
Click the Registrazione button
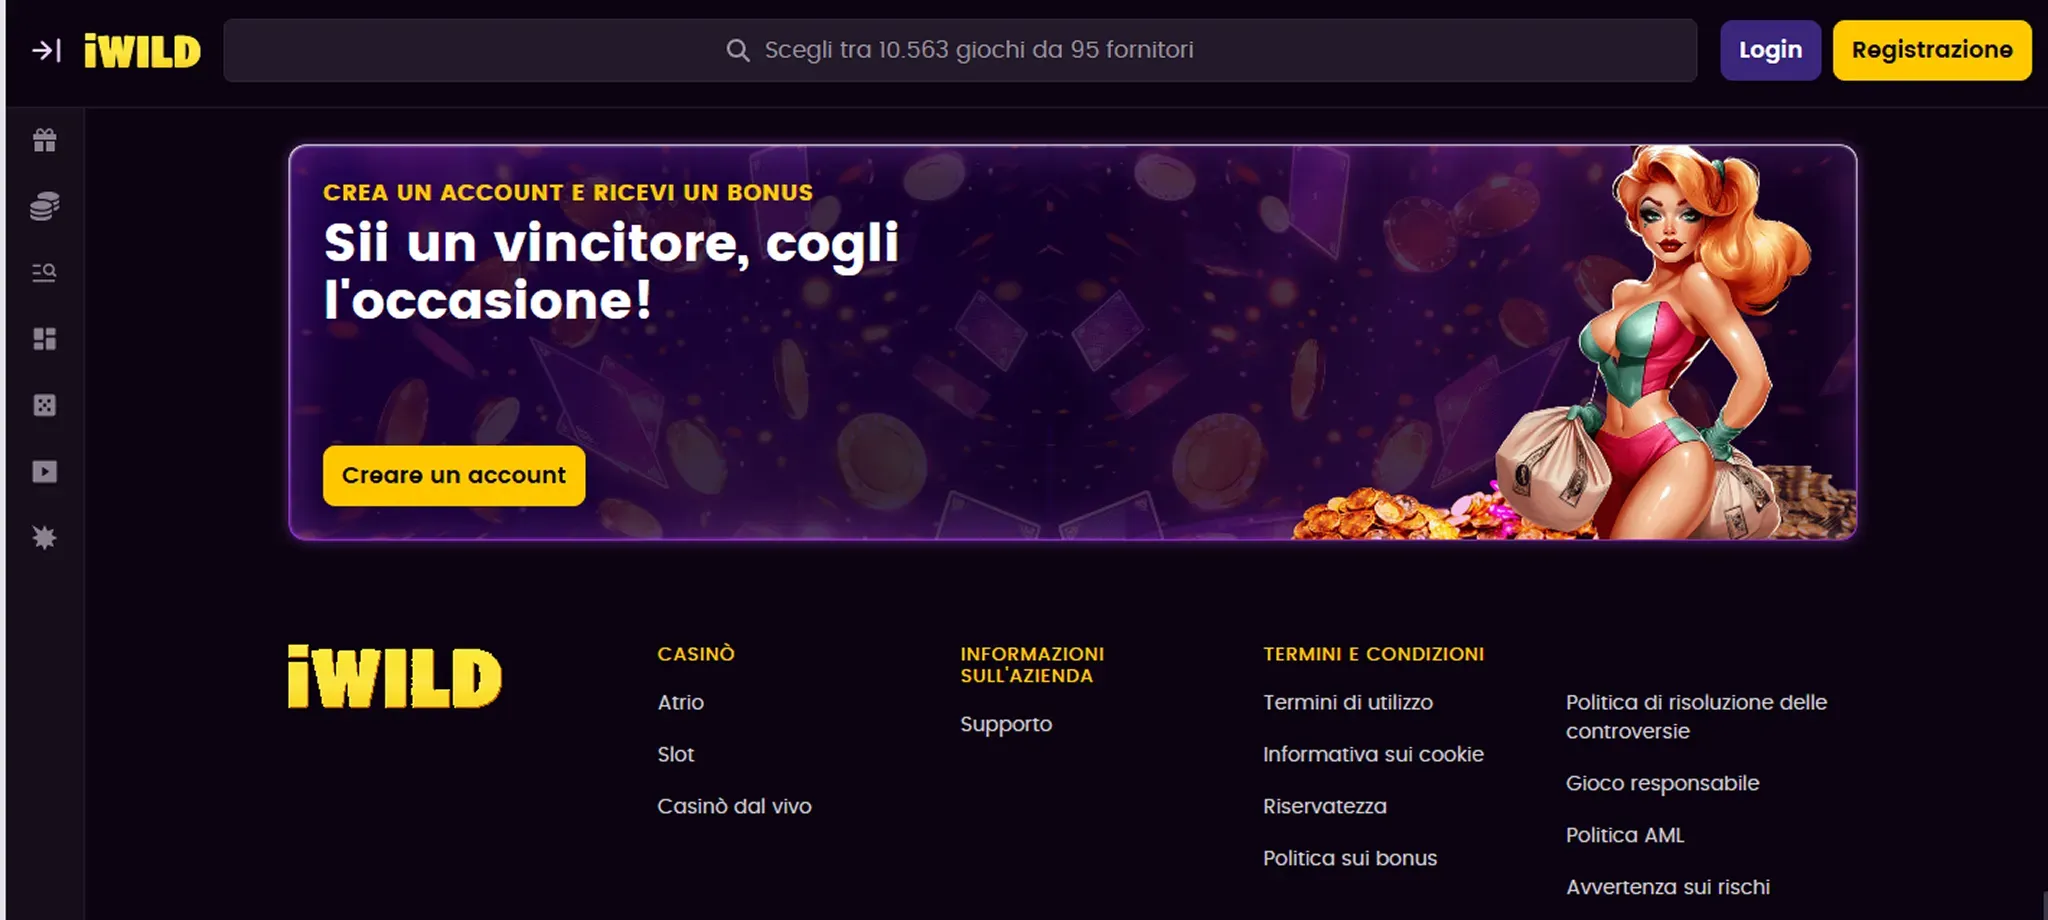(1932, 50)
